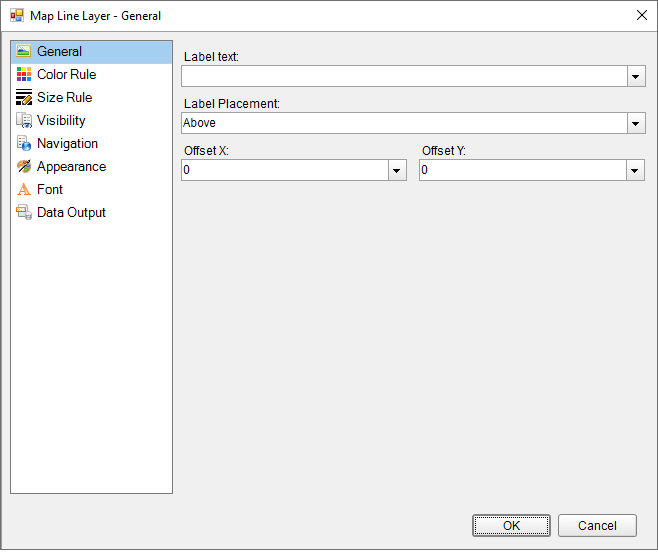Click the Visibility page icon
Screen dimensions: 658x553
coord(24,120)
